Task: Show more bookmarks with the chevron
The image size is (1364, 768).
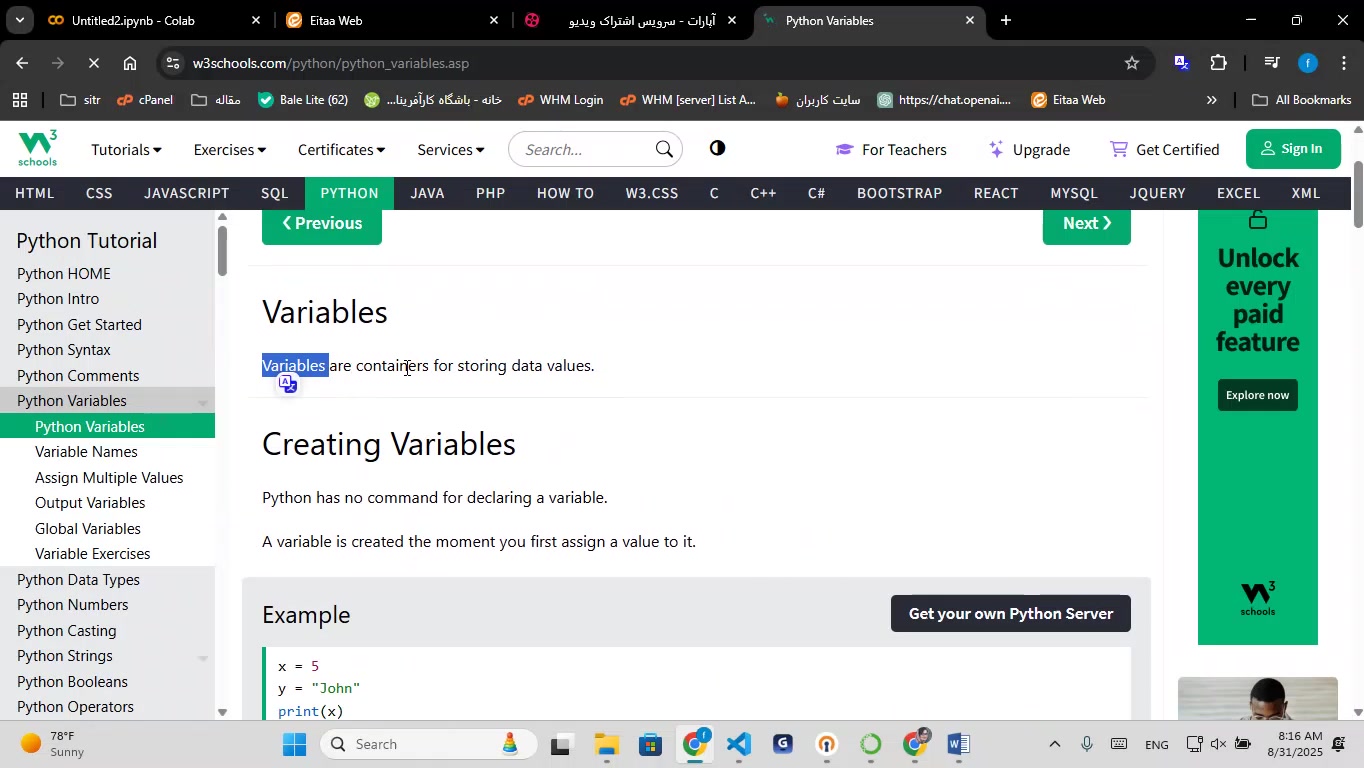Action: click(x=1212, y=100)
